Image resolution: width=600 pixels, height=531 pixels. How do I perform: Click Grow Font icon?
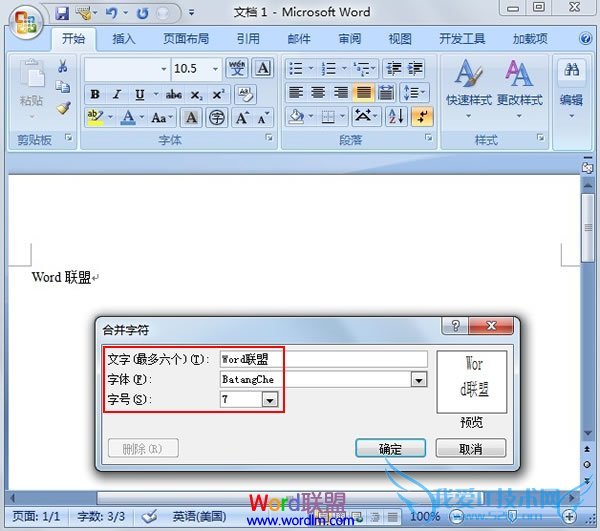[x=242, y=118]
